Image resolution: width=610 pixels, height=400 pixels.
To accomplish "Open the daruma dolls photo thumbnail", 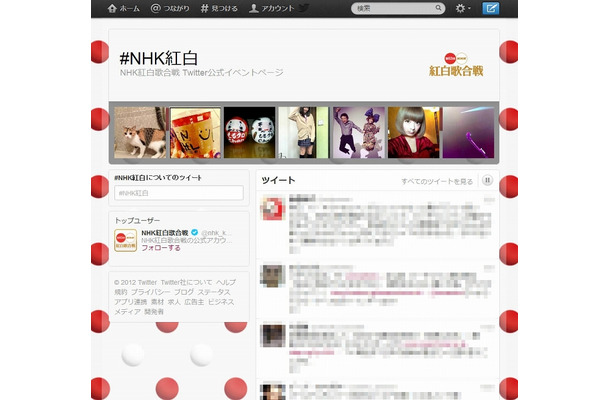I will 250,132.
